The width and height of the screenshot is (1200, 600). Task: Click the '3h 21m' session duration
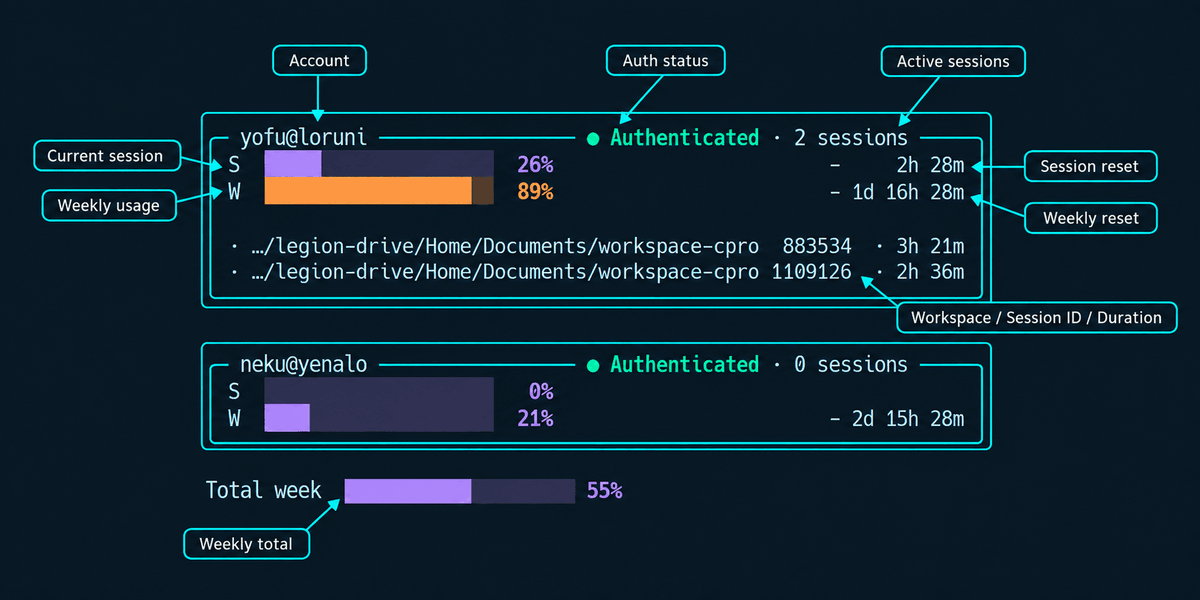point(931,246)
